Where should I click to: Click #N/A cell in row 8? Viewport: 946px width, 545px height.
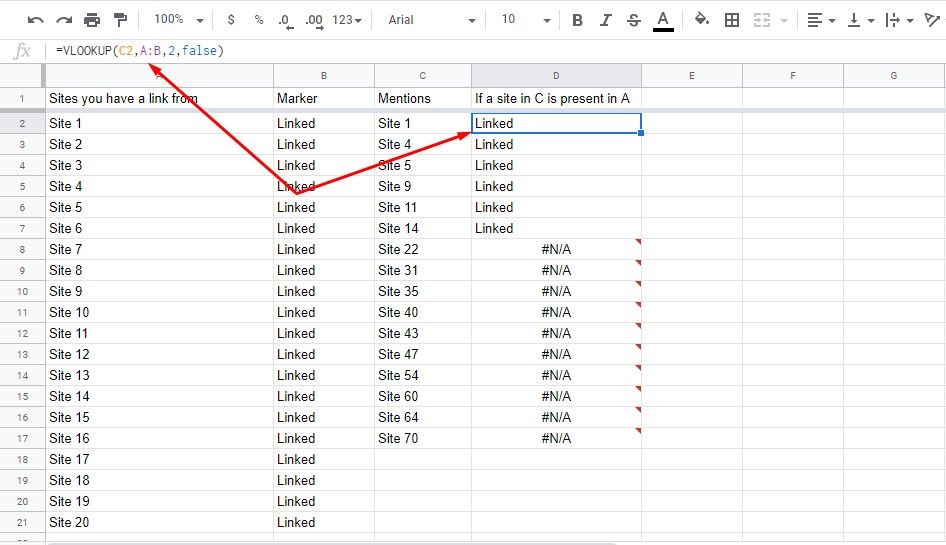click(556, 249)
